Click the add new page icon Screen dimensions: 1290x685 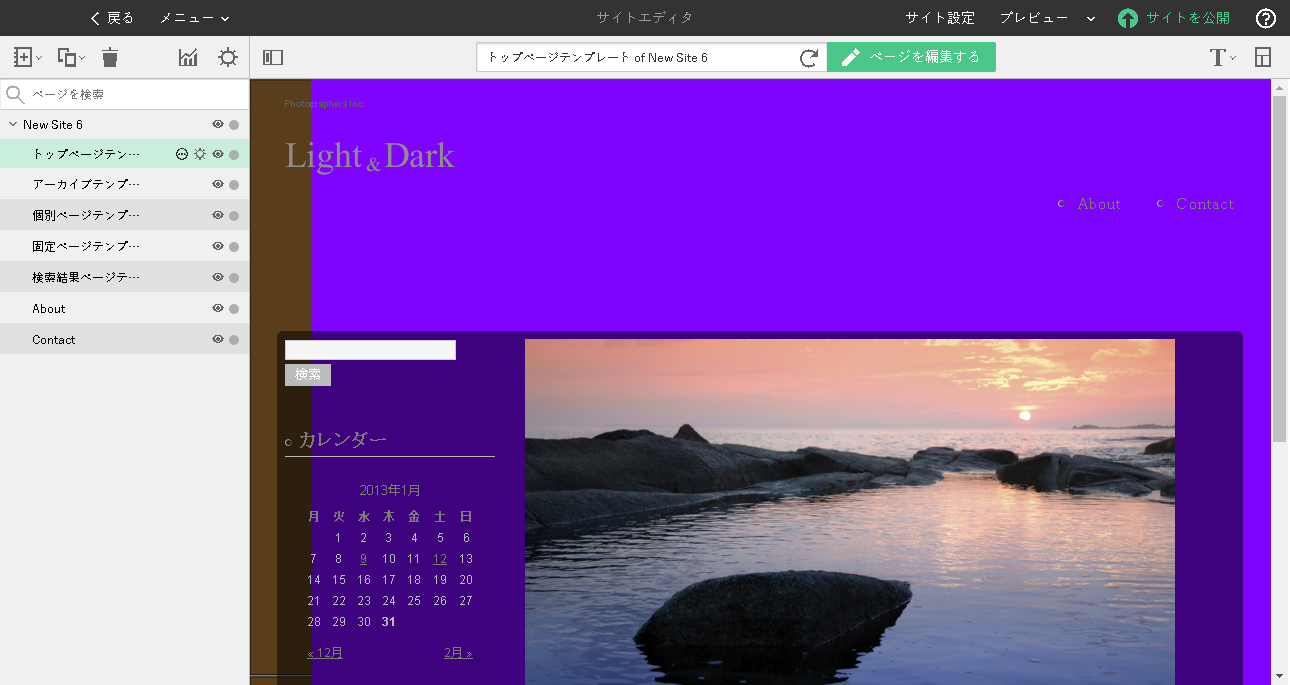click(27, 57)
